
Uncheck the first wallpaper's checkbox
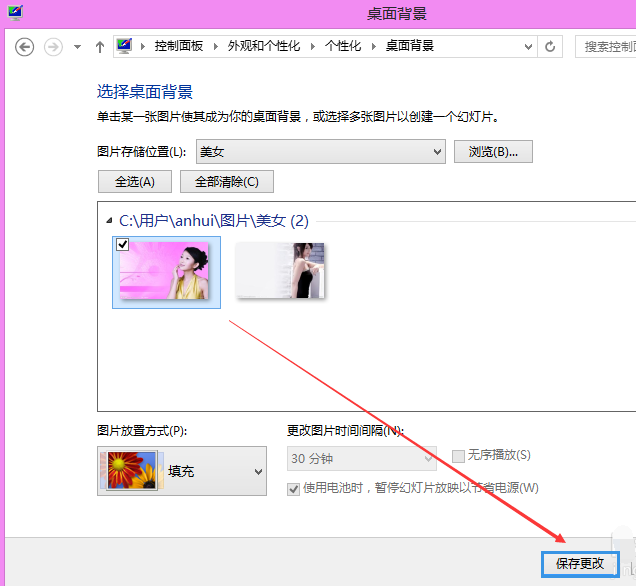click(x=123, y=245)
